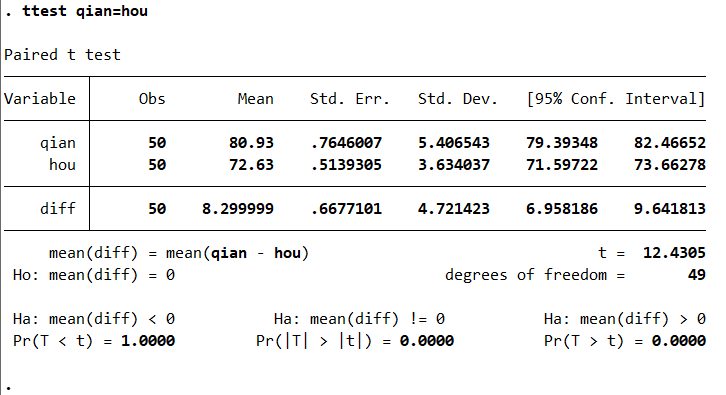Click the 'degrees of freedom =' label

point(535,275)
